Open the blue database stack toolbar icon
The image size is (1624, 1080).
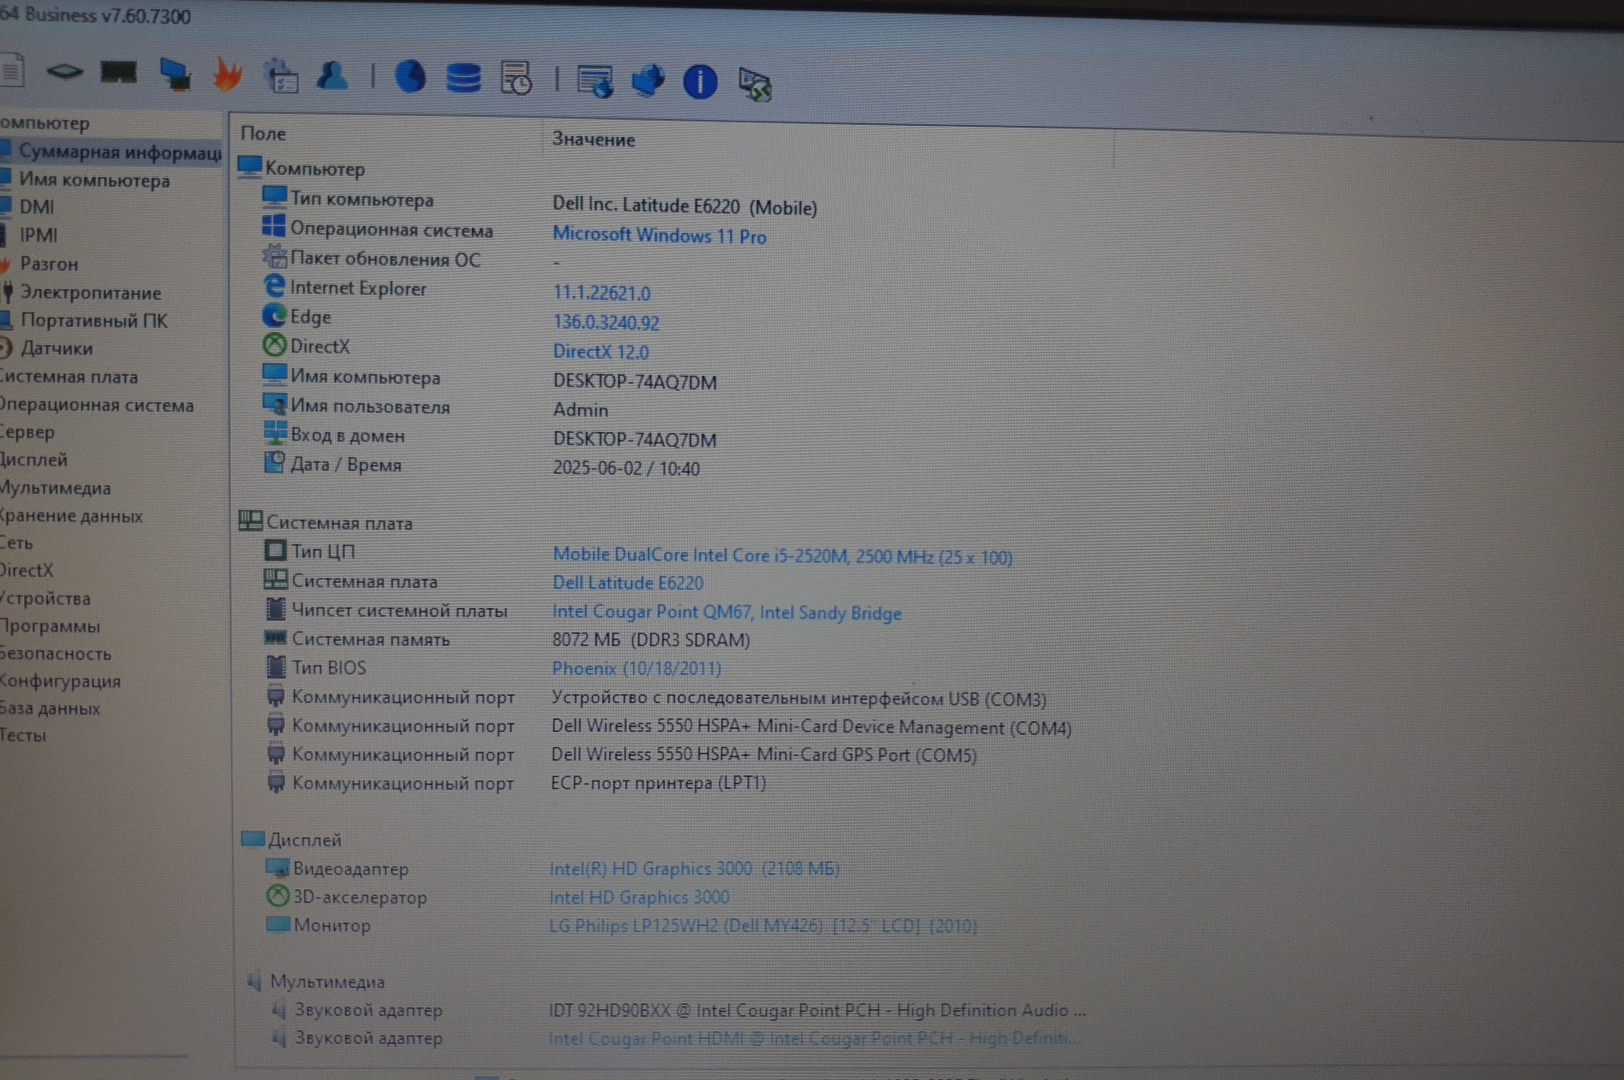[x=463, y=78]
